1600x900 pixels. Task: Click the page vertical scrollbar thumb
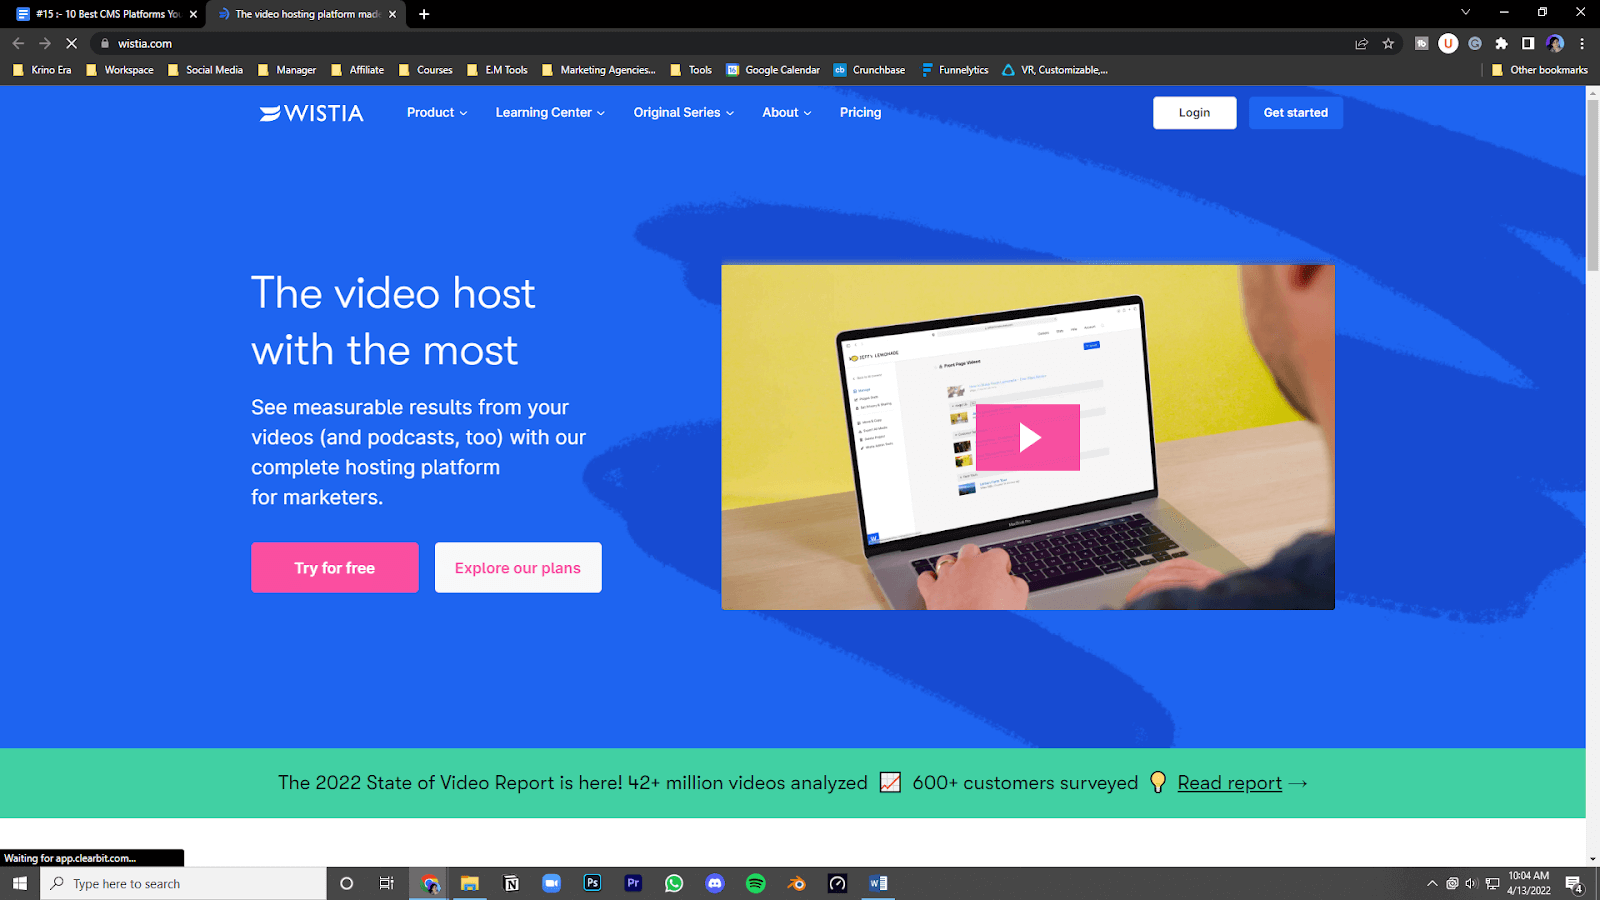pyautogui.click(x=1592, y=185)
